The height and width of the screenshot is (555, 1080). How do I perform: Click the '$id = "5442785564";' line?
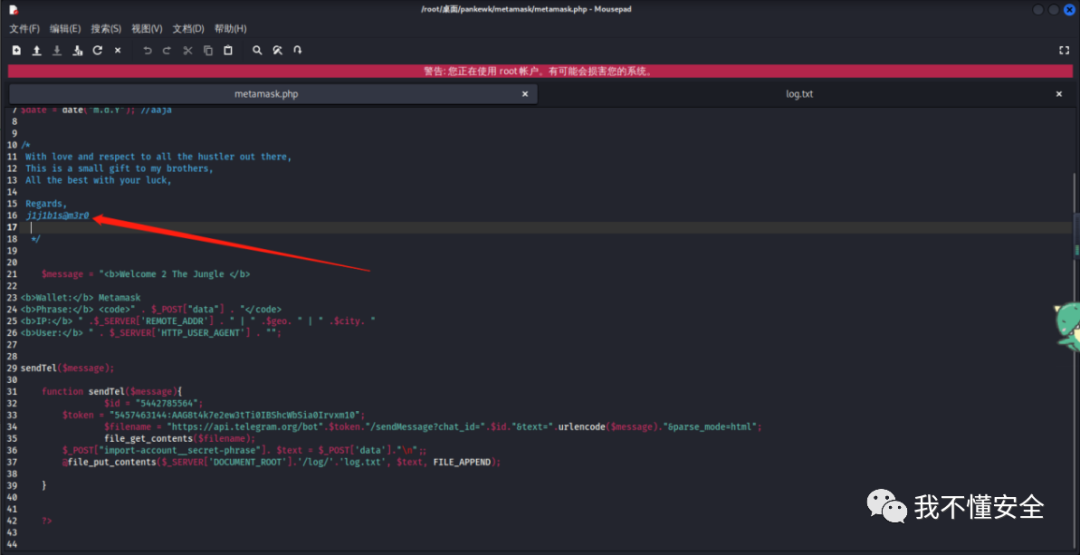pos(154,403)
